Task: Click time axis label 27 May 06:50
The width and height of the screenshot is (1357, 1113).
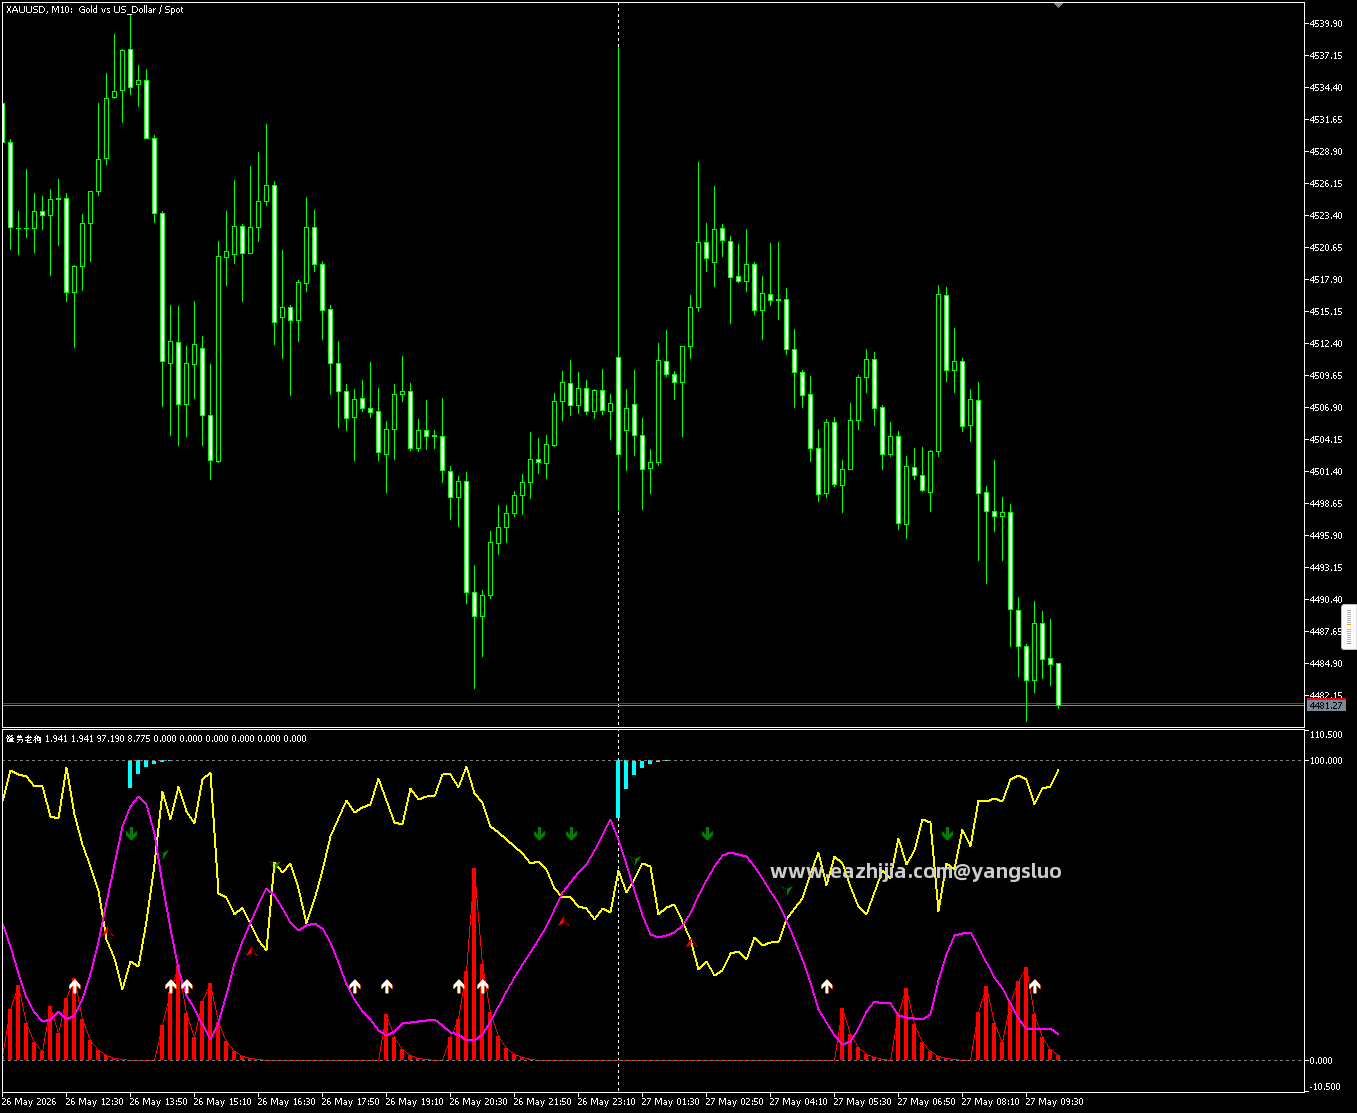Action: [x=927, y=1102]
